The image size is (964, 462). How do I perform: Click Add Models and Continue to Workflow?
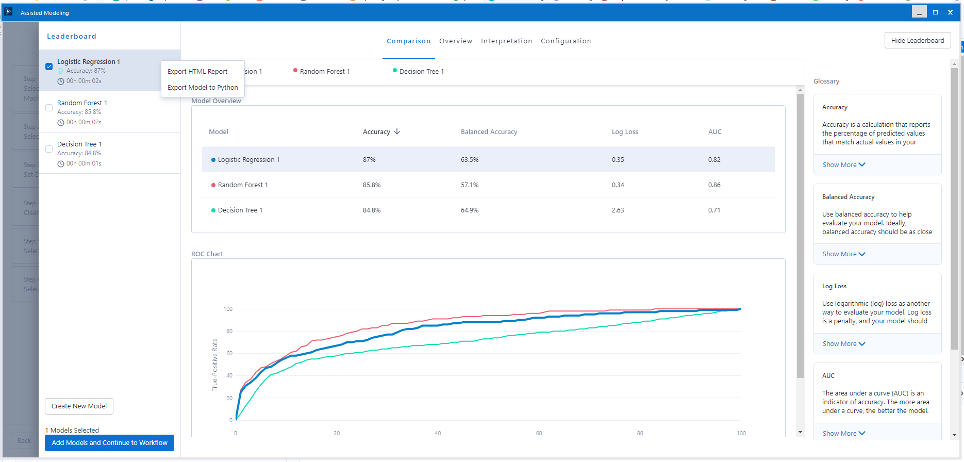109,443
